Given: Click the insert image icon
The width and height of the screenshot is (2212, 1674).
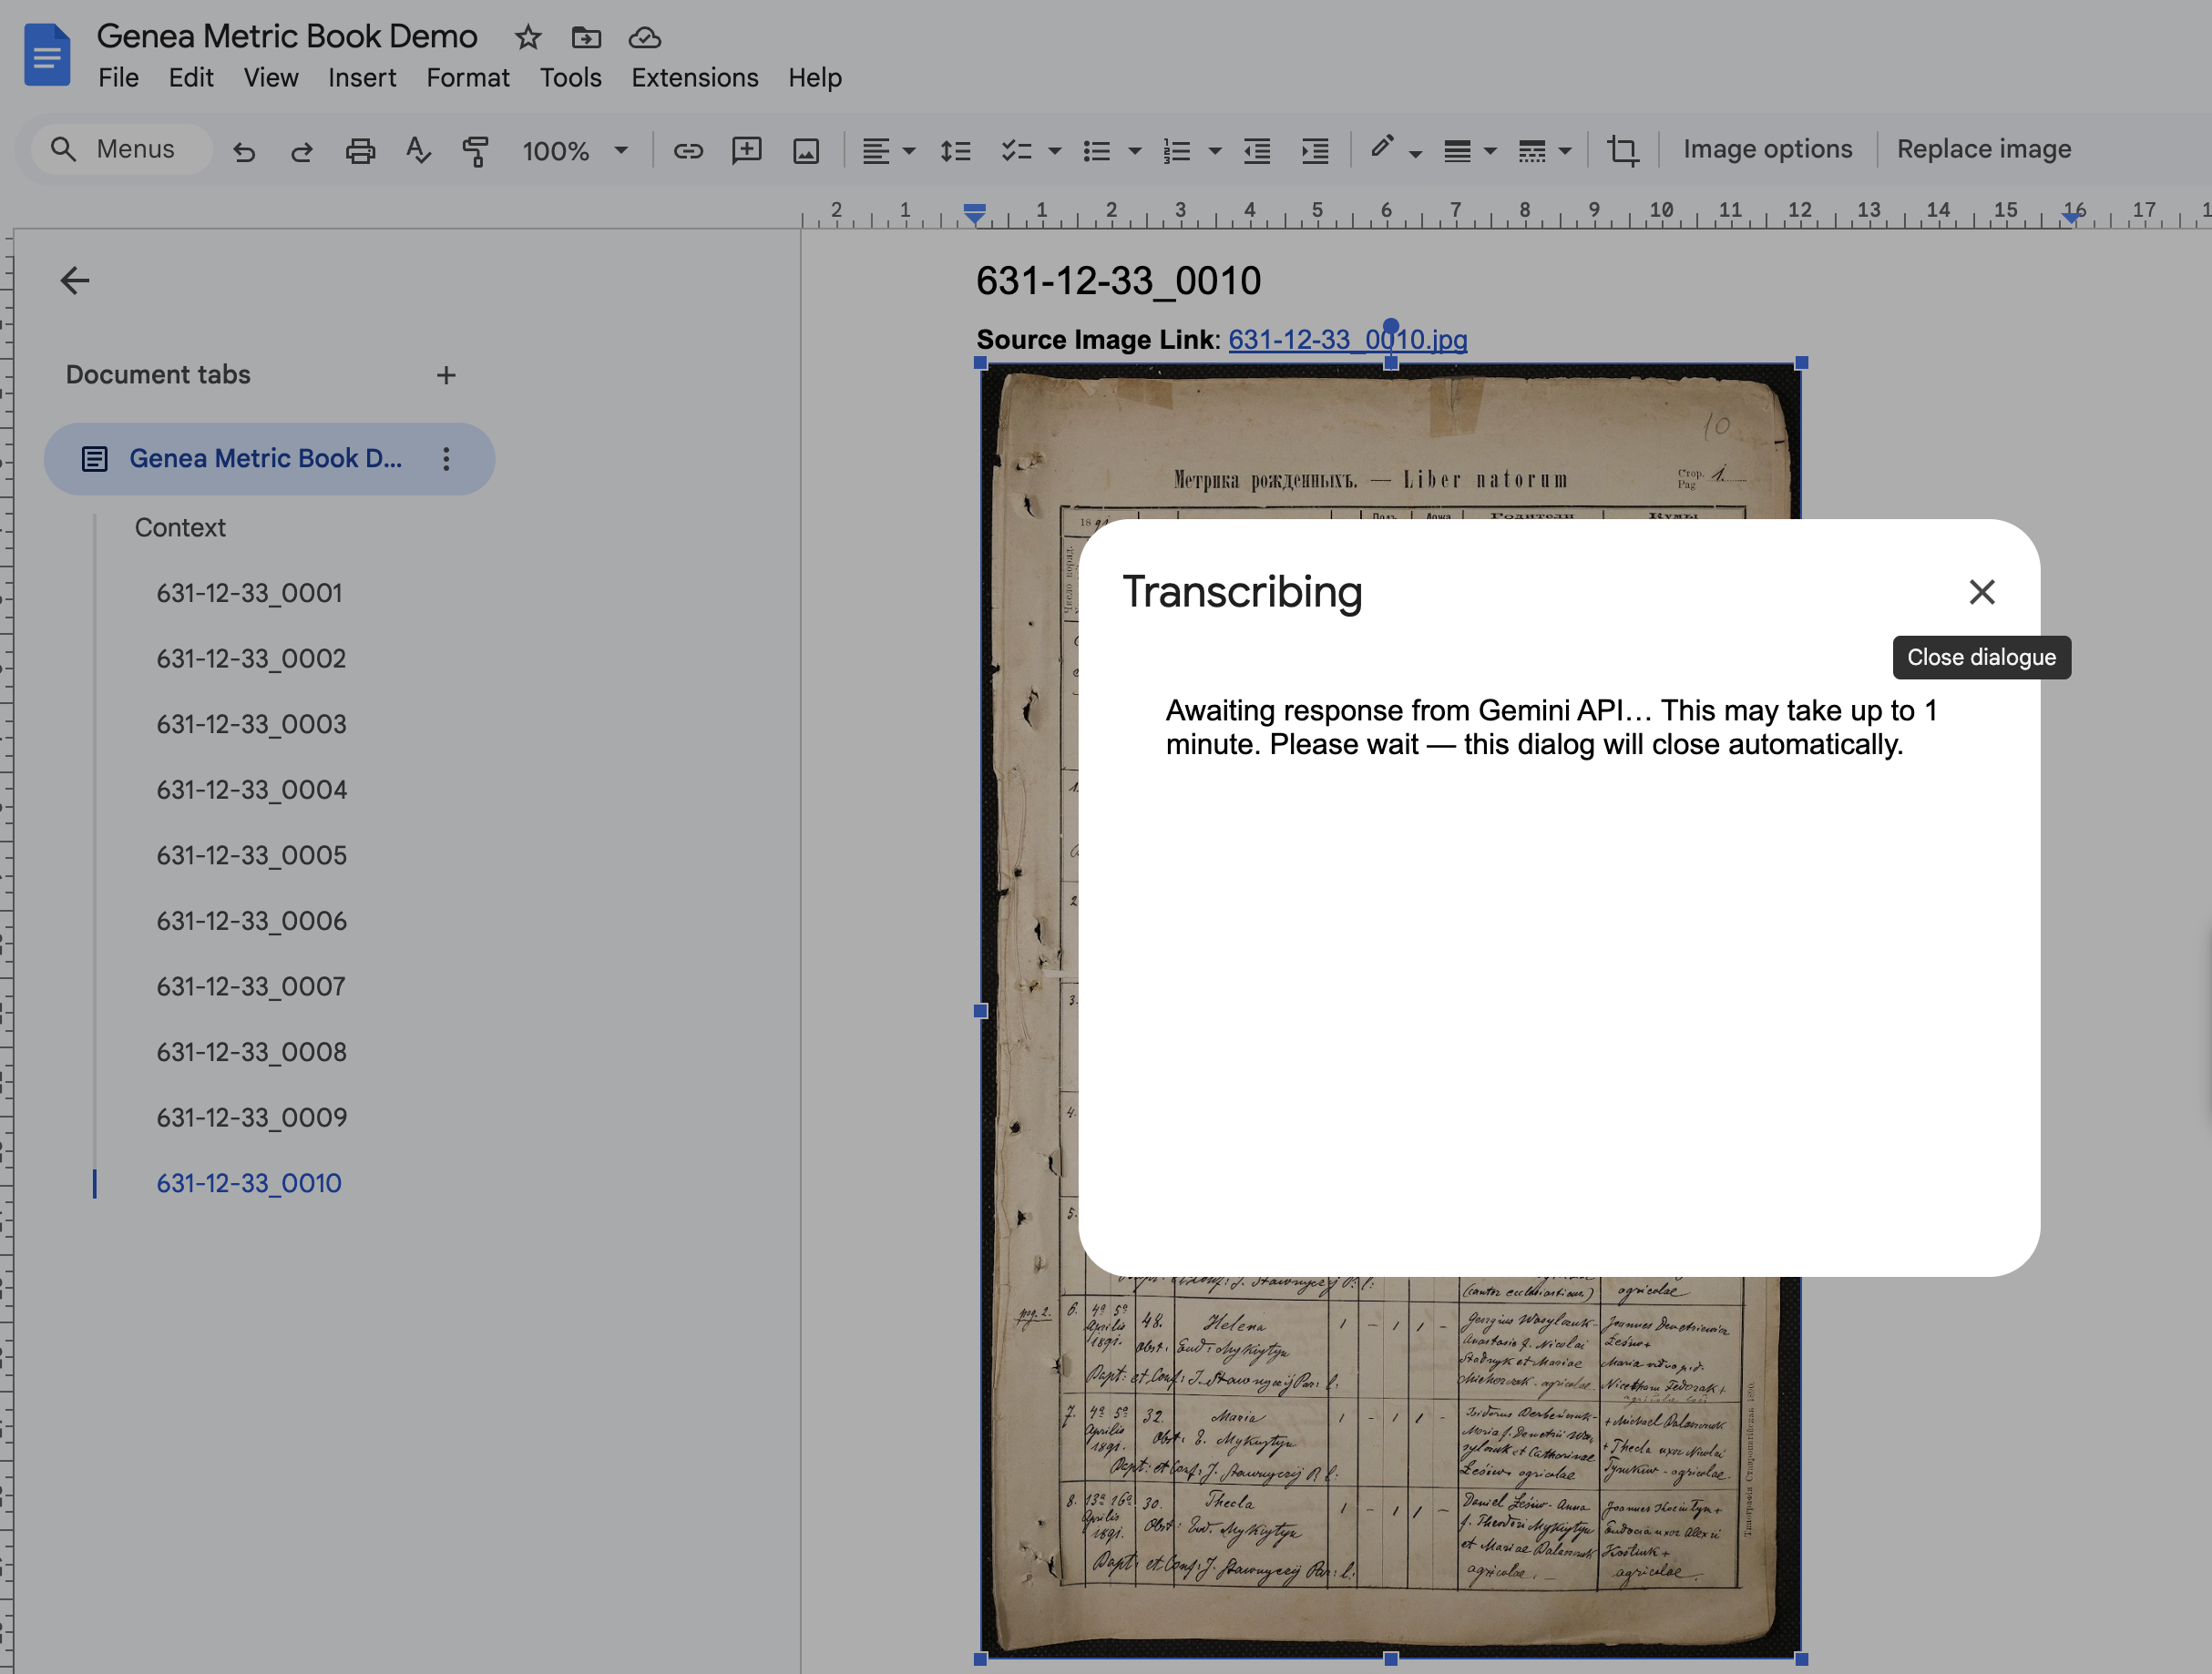Looking at the screenshot, I should point(806,150).
